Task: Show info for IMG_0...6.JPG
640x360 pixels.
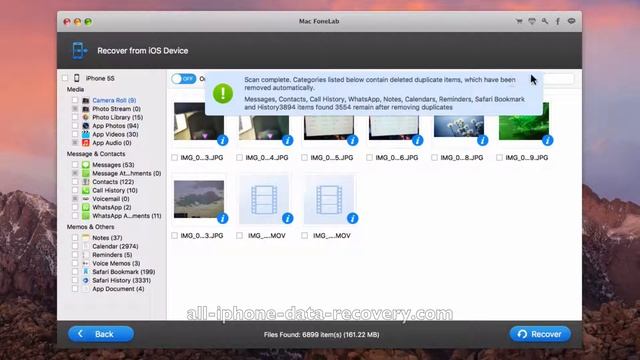Action: pos(417,140)
